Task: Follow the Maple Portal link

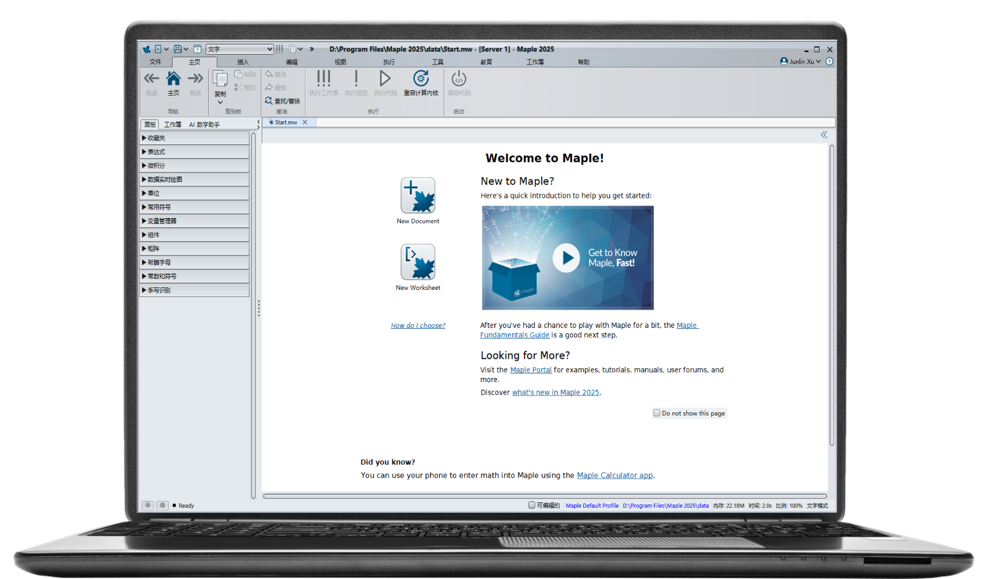Action: (x=531, y=370)
